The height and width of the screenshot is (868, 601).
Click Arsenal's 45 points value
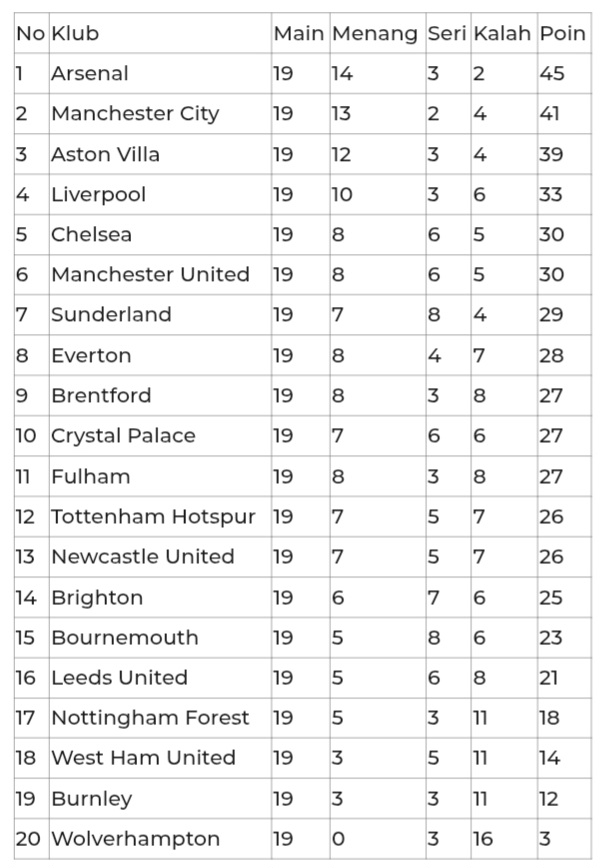(x=552, y=74)
